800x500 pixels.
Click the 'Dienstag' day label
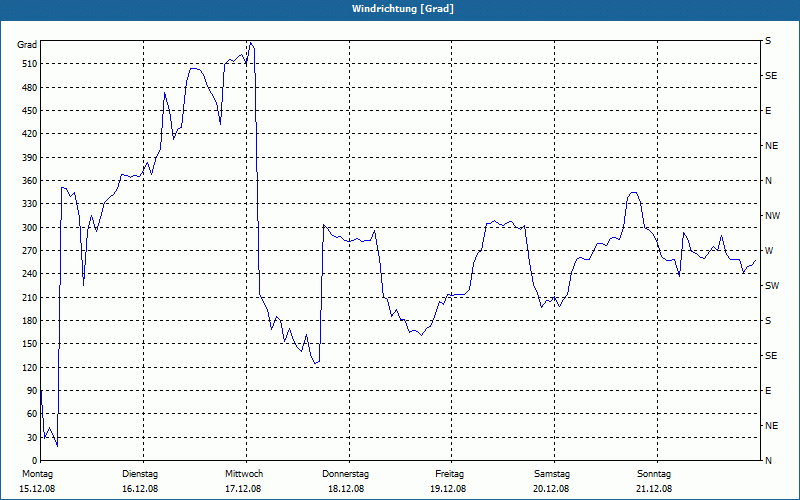[x=140, y=474]
